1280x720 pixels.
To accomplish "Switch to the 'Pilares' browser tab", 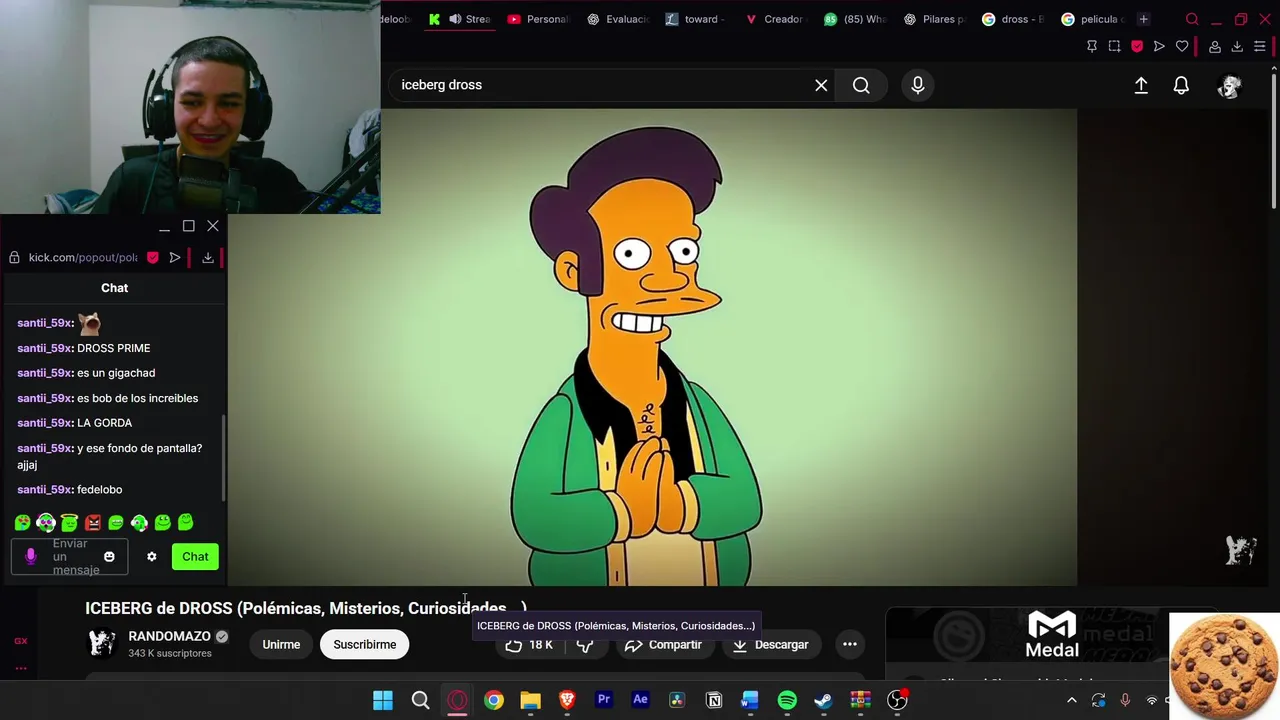I will pyautogui.click(x=934, y=19).
